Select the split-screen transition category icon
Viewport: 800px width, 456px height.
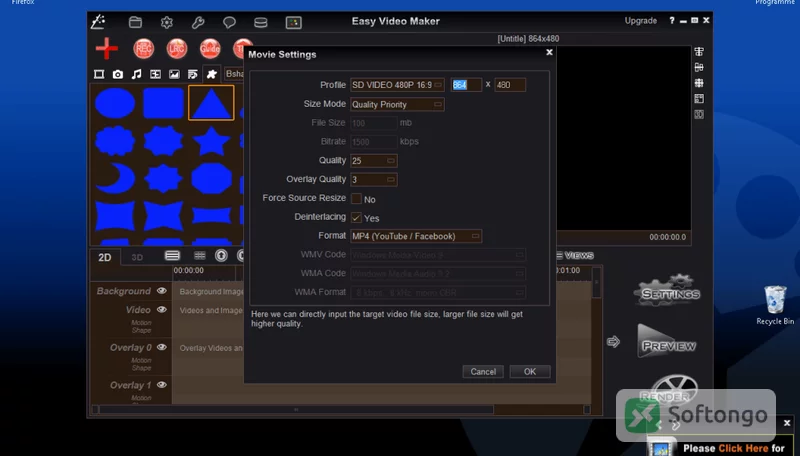coord(155,74)
